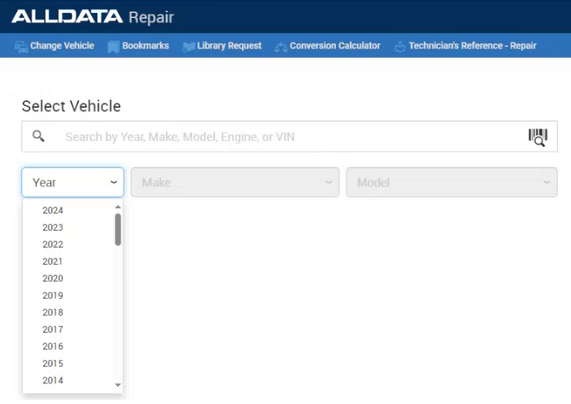Image resolution: width=571 pixels, height=404 pixels.
Task: Select year 2024 from list
Action: 53,210
